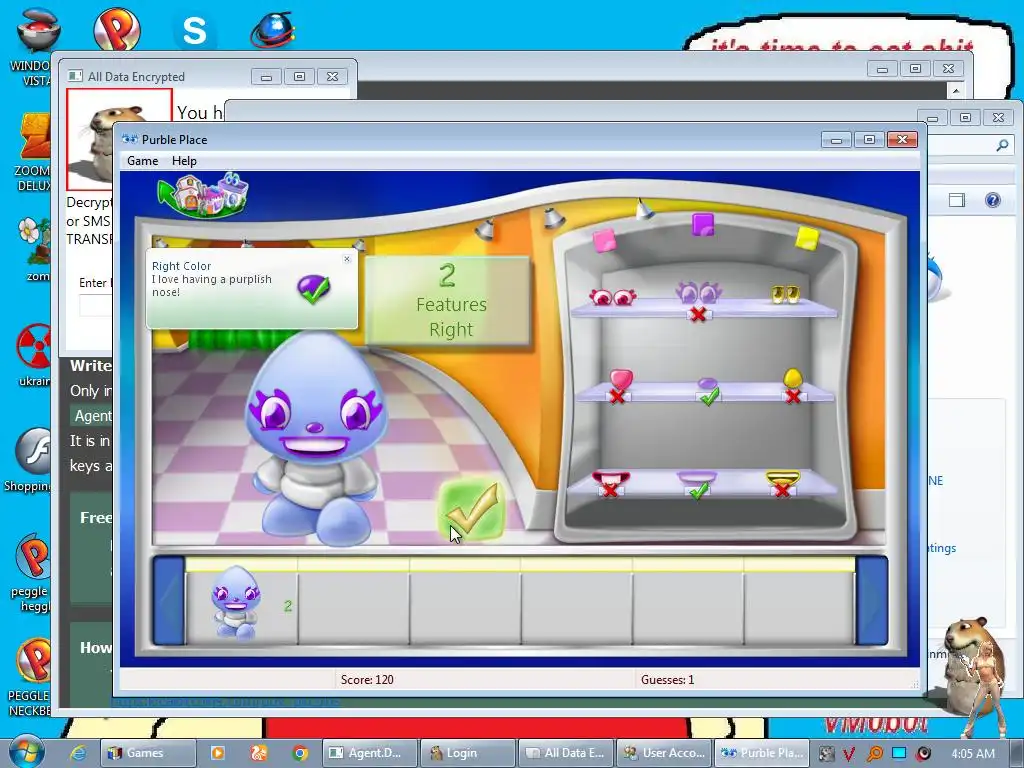
Task: Click the first guess Purble thumbnail in history
Action: tap(236, 603)
